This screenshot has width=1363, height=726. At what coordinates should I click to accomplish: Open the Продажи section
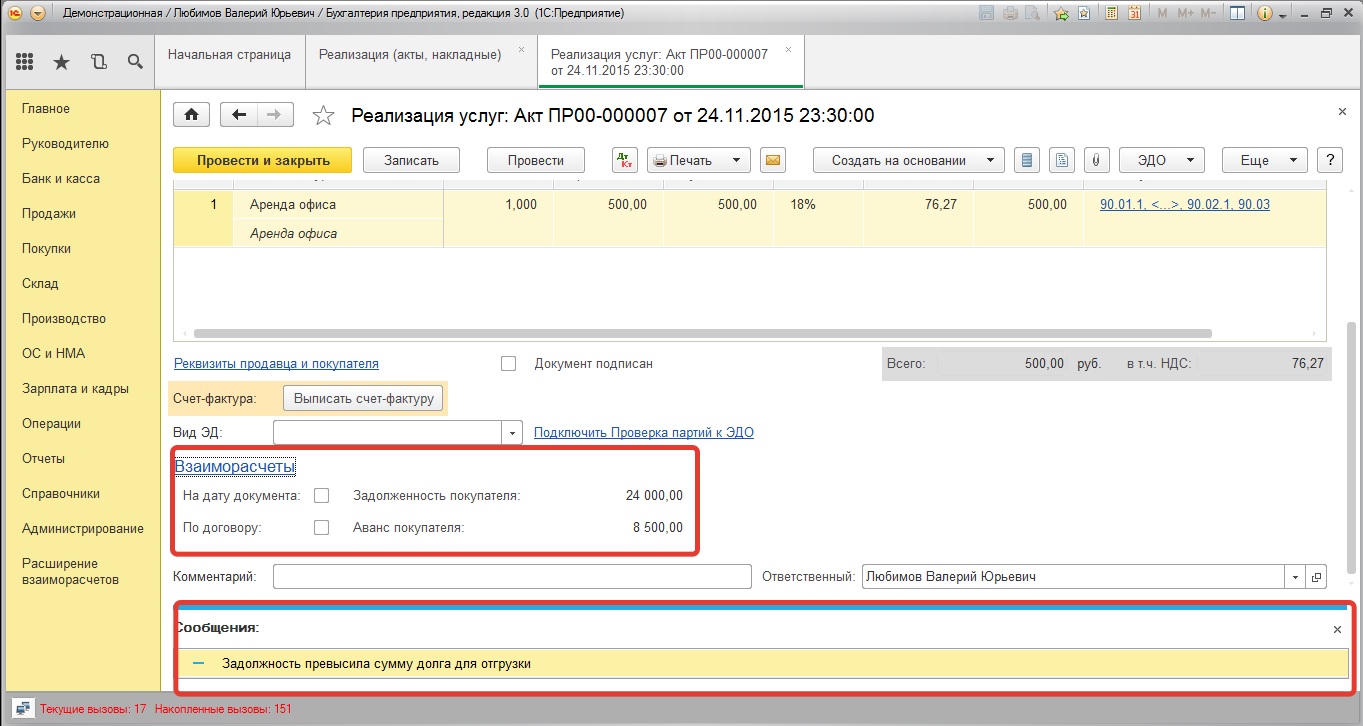click(x=49, y=213)
